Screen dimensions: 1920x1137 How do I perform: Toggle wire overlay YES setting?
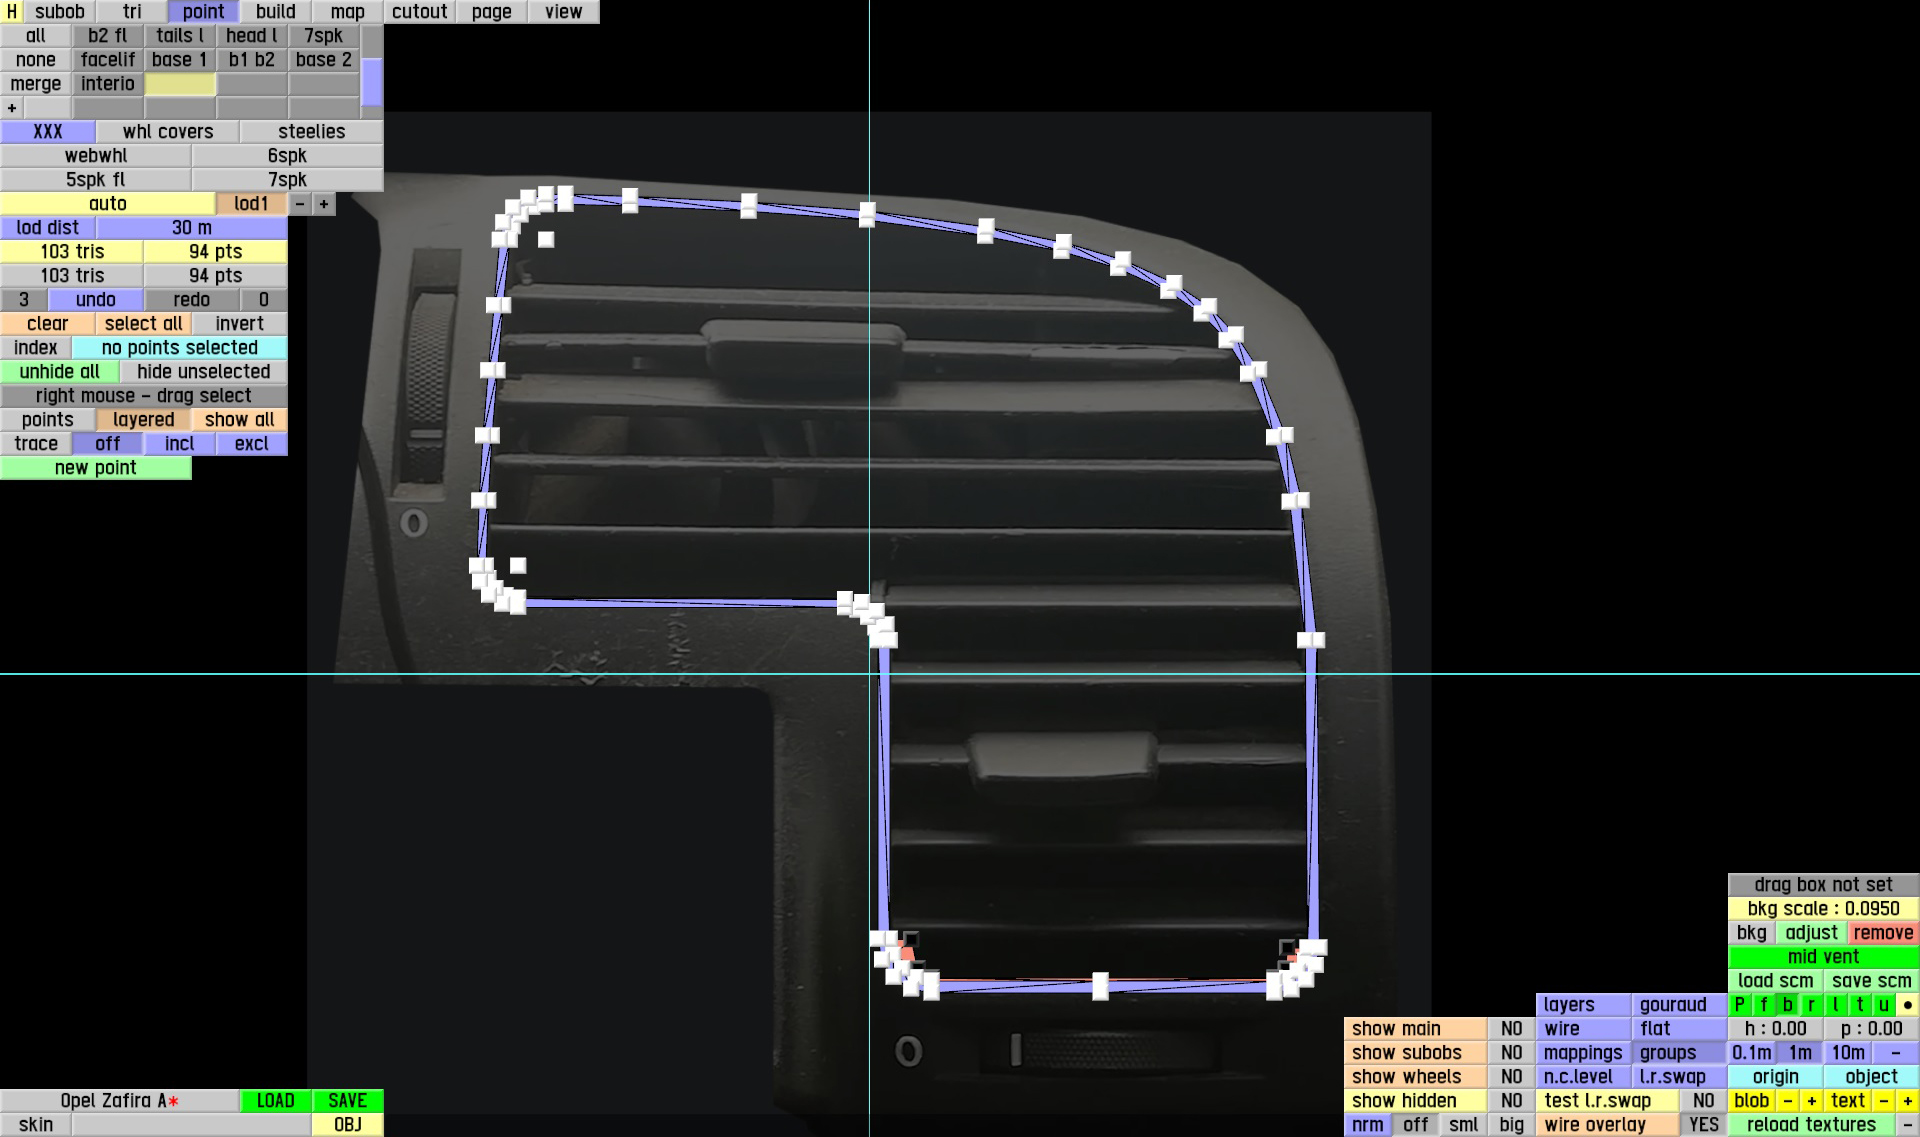[1703, 1125]
